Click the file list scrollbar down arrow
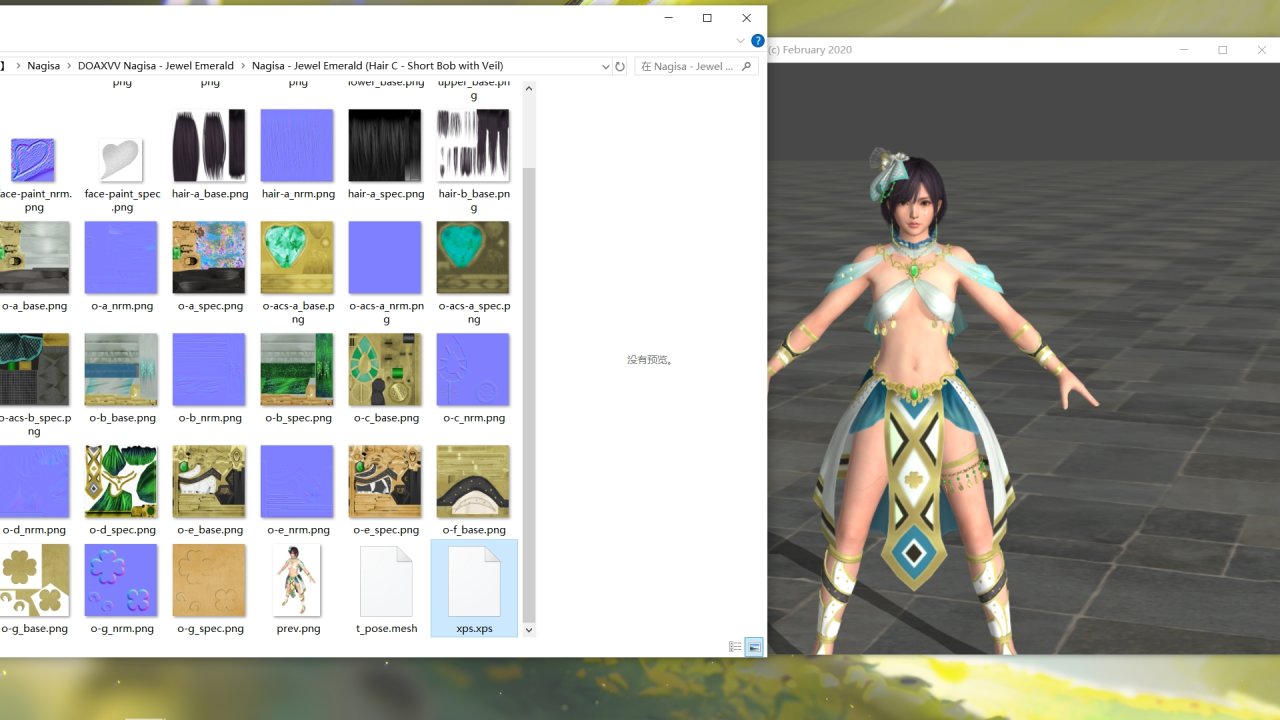Image resolution: width=1280 pixels, height=720 pixels. [x=529, y=630]
